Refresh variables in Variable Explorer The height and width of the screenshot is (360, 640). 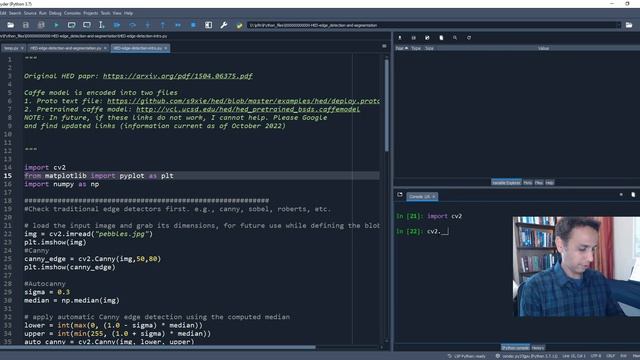(x=469, y=38)
